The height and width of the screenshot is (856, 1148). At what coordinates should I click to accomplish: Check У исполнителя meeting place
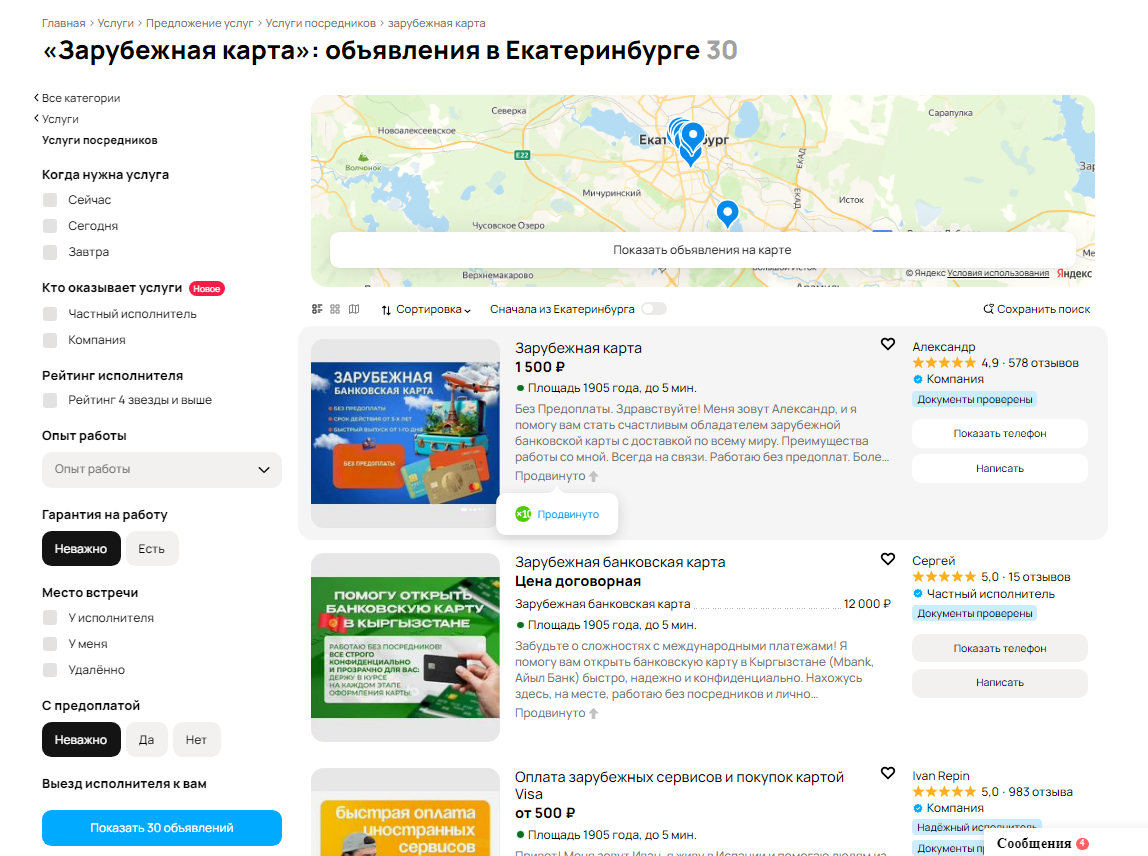click(50, 618)
